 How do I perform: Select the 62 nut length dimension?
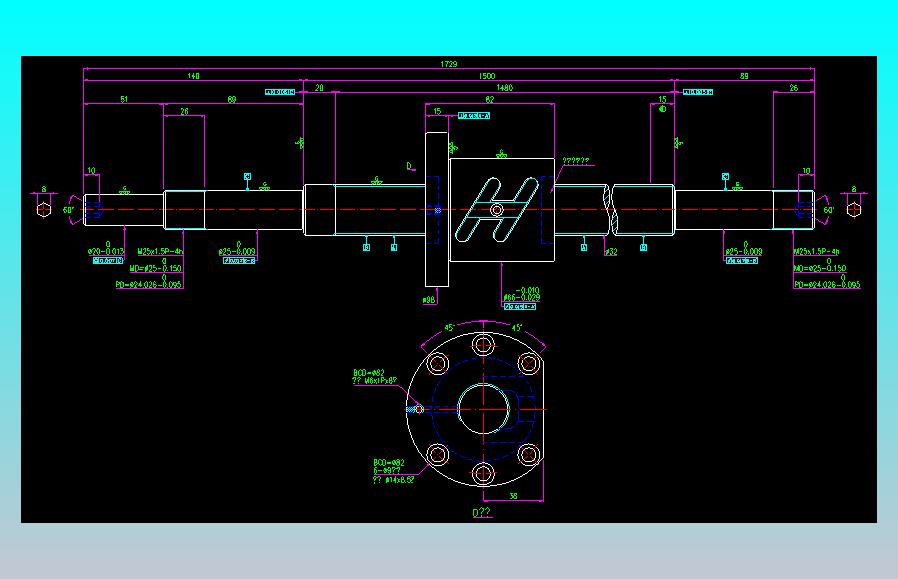click(490, 100)
